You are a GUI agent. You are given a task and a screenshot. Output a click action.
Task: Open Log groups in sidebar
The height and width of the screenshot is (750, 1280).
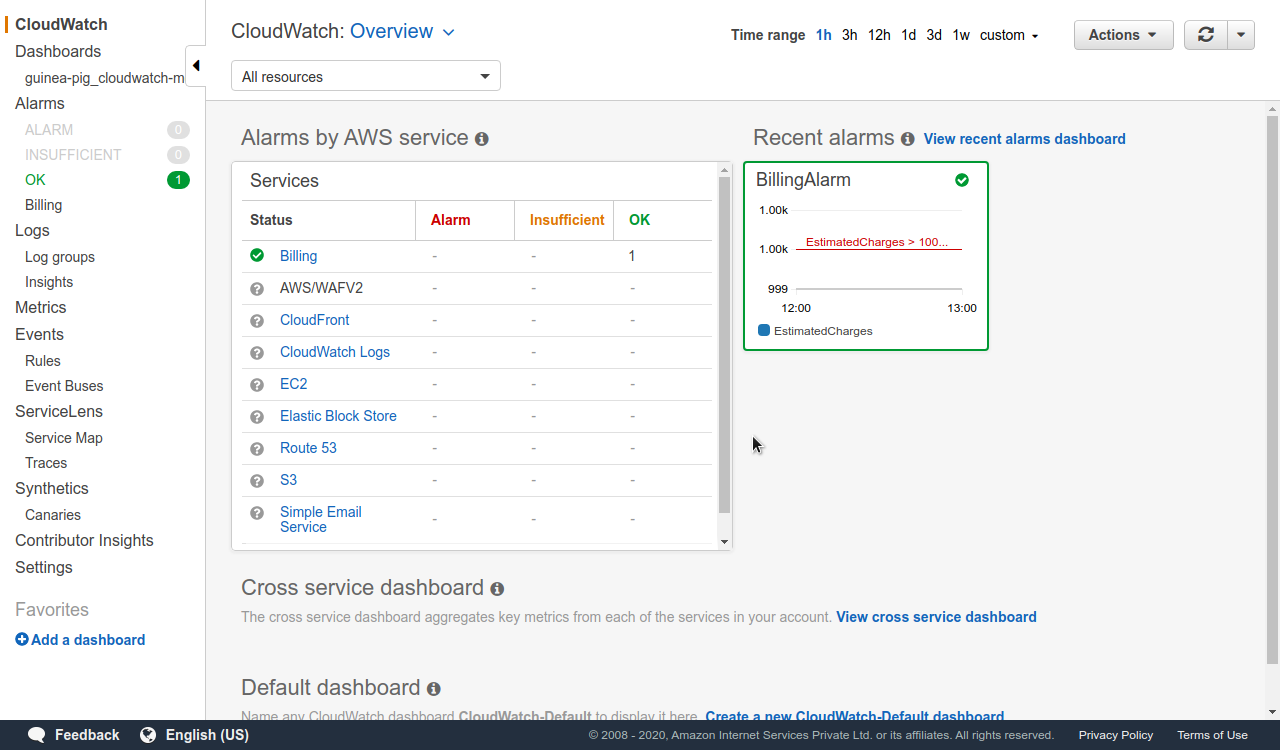click(60, 257)
